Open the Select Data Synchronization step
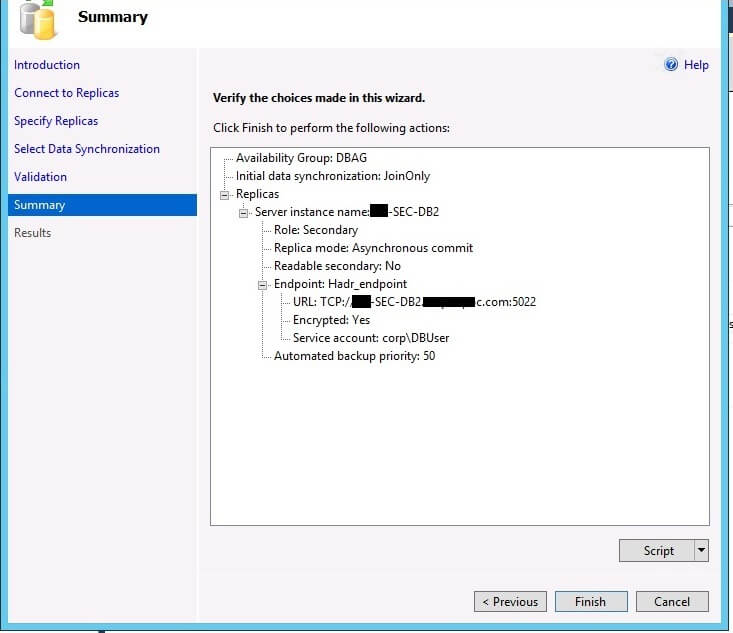This screenshot has height=633, width=733. [x=87, y=149]
